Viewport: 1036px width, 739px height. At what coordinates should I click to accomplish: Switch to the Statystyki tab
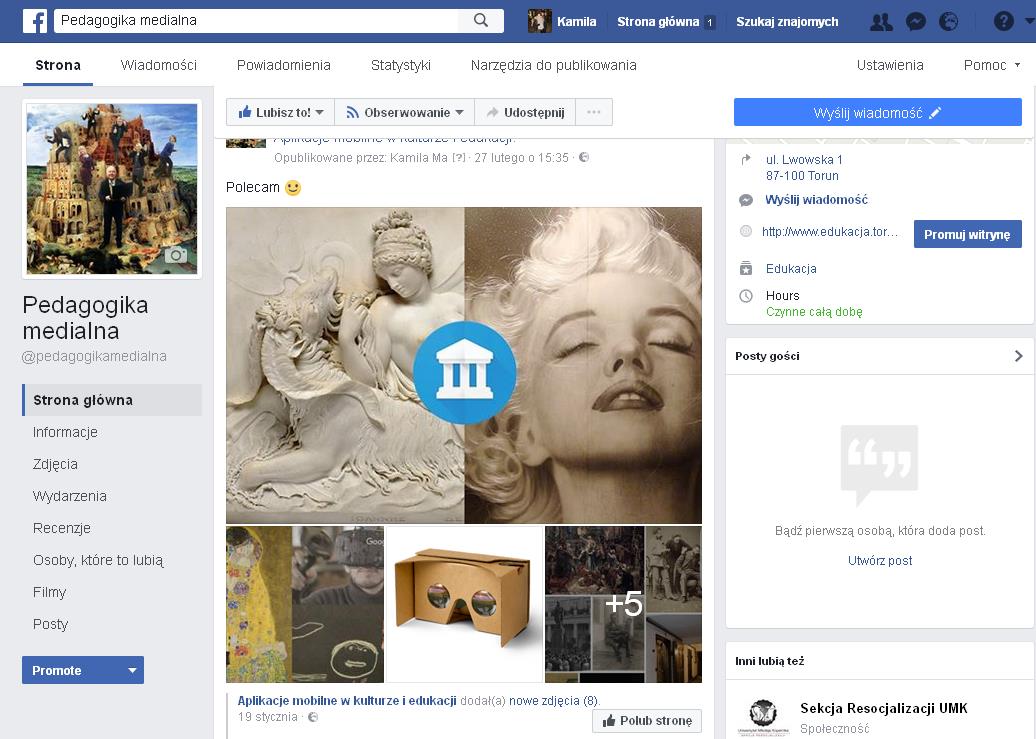pos(400,65)
